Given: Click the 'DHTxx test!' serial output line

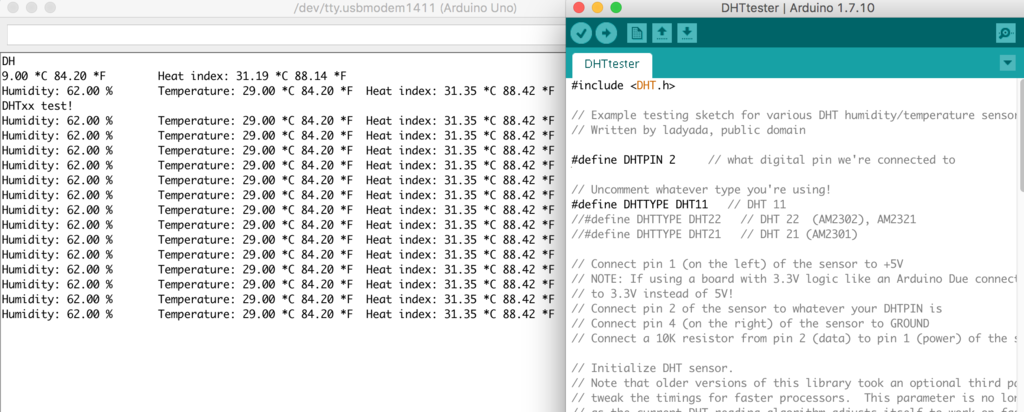Looking at the screenshot, I should 38,106.
